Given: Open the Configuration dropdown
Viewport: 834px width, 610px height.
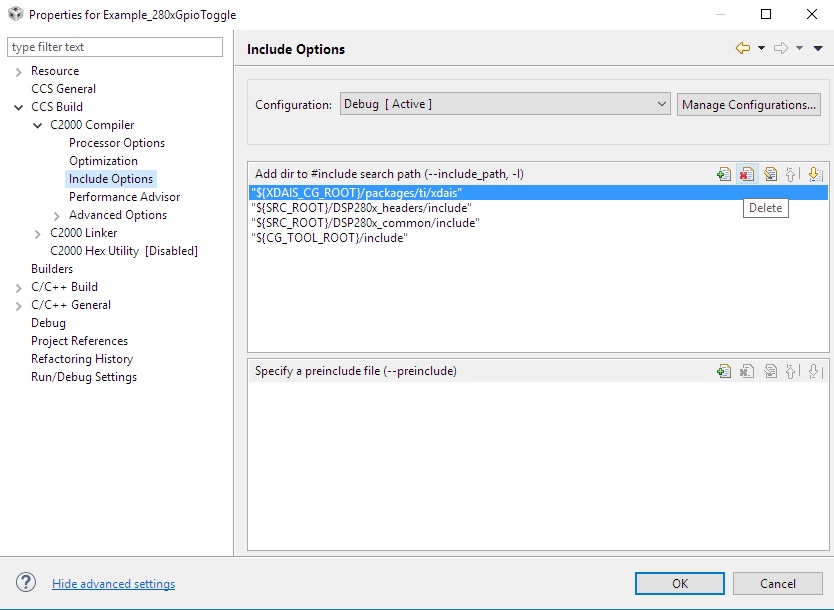Looking at the screenshot, I should (505, 104).
